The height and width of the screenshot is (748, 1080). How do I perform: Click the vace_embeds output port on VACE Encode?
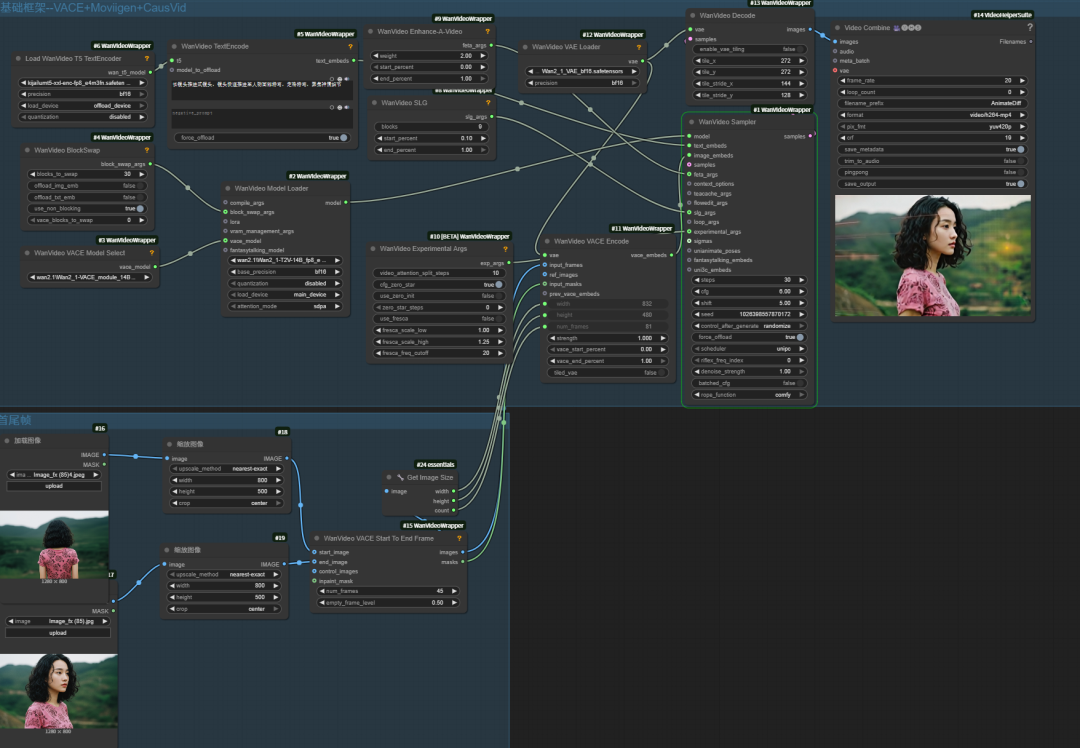point(672,256)
